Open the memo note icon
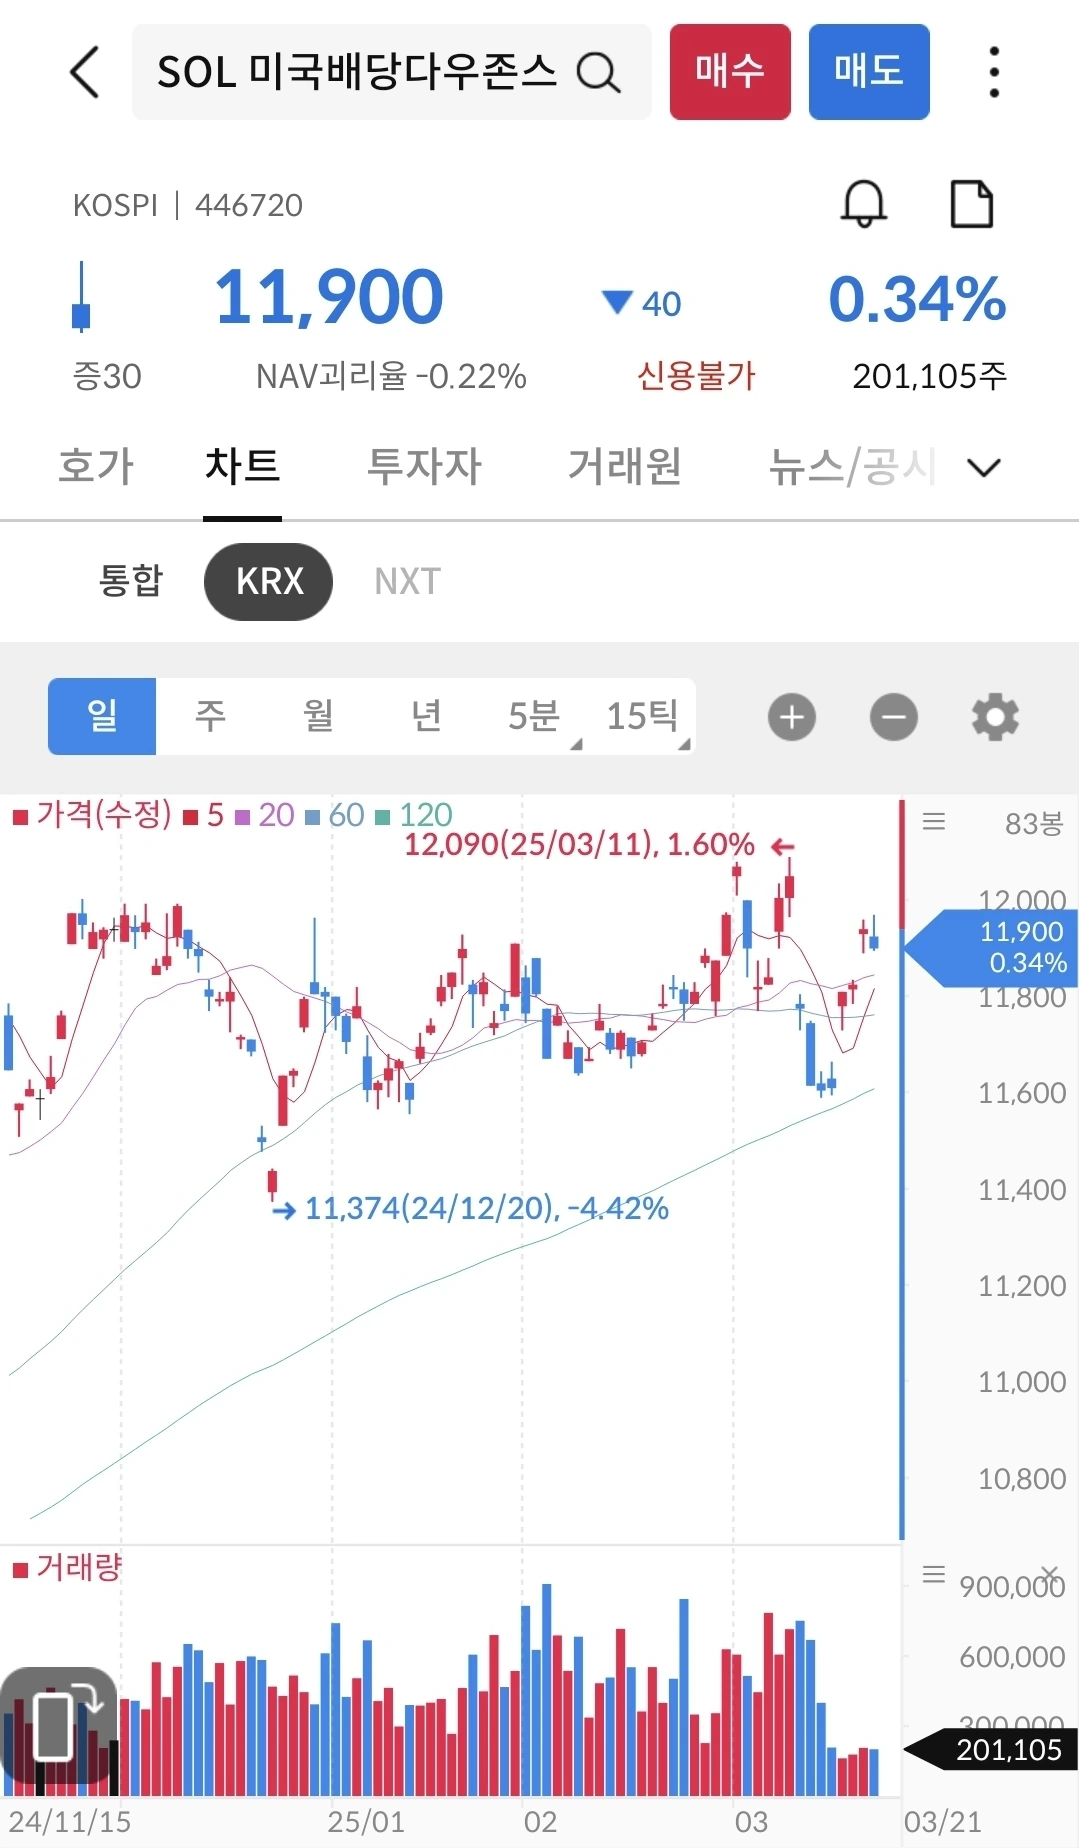The image size is (1079, 1848). 971,204
